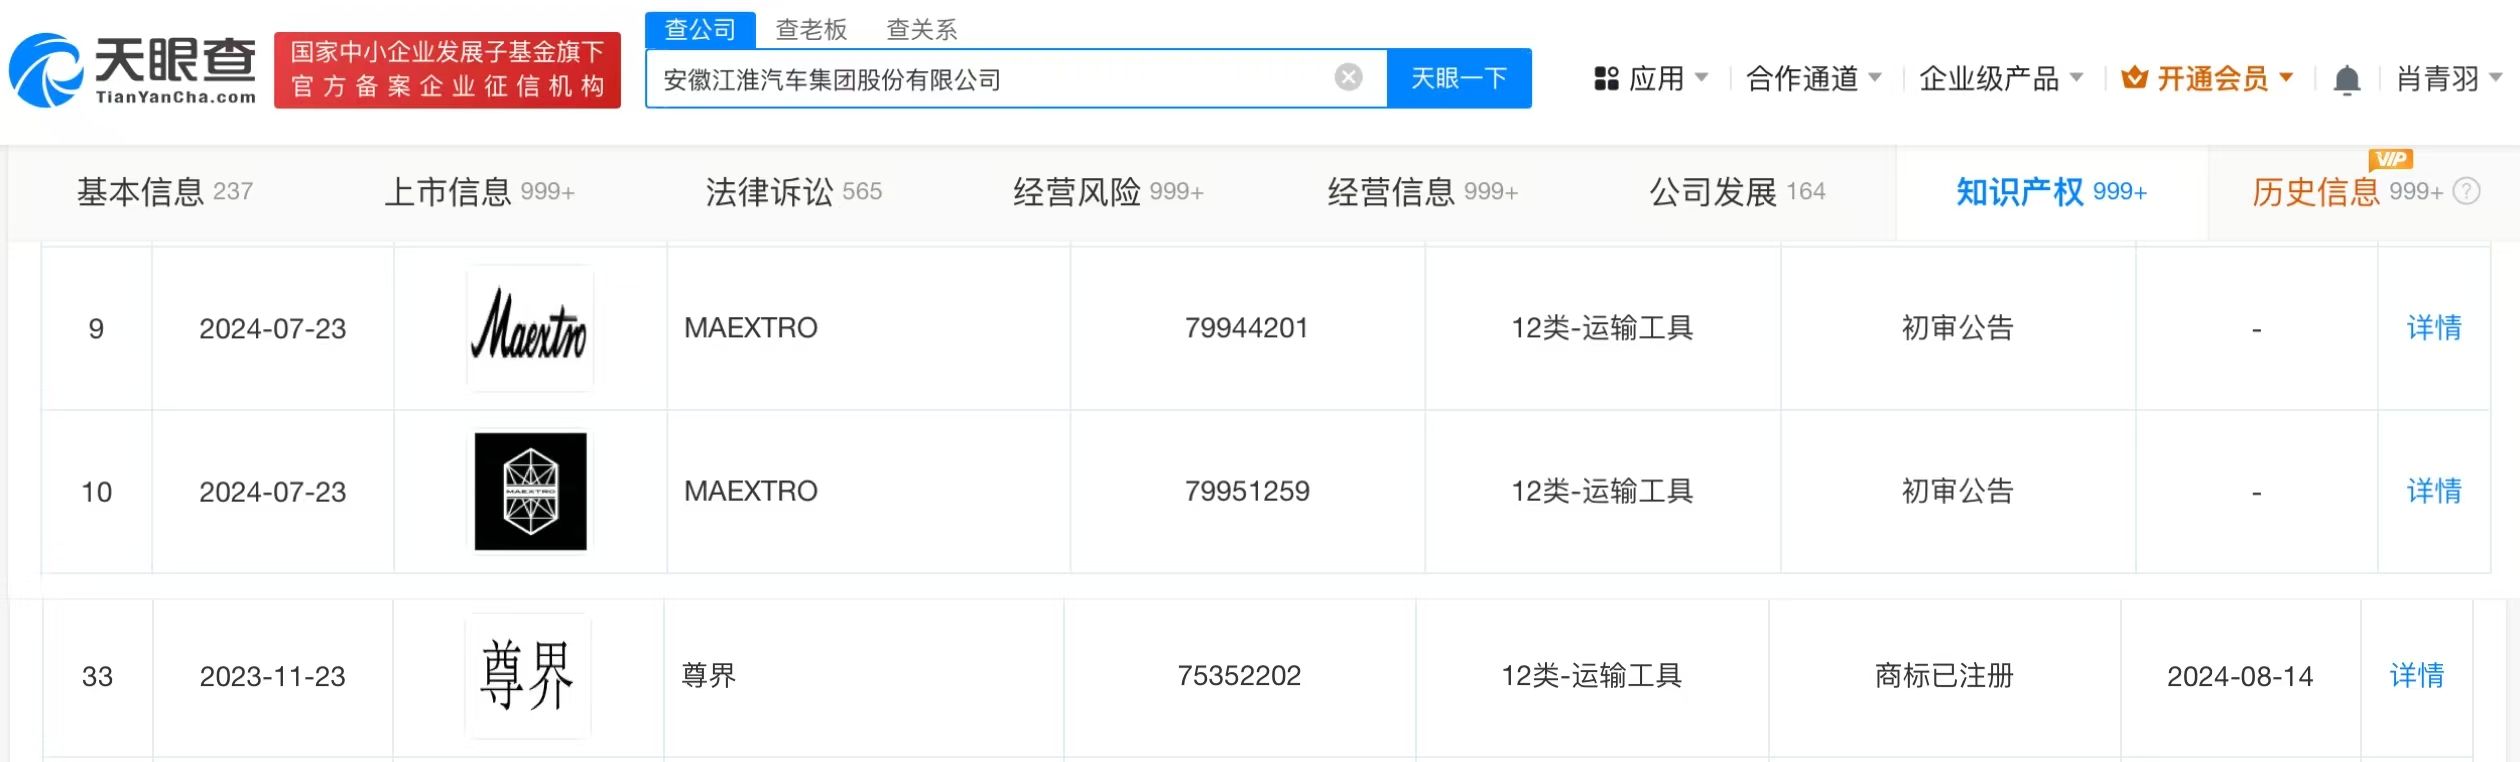Click the 2024-08-14 date cell

coord(2240,677)
